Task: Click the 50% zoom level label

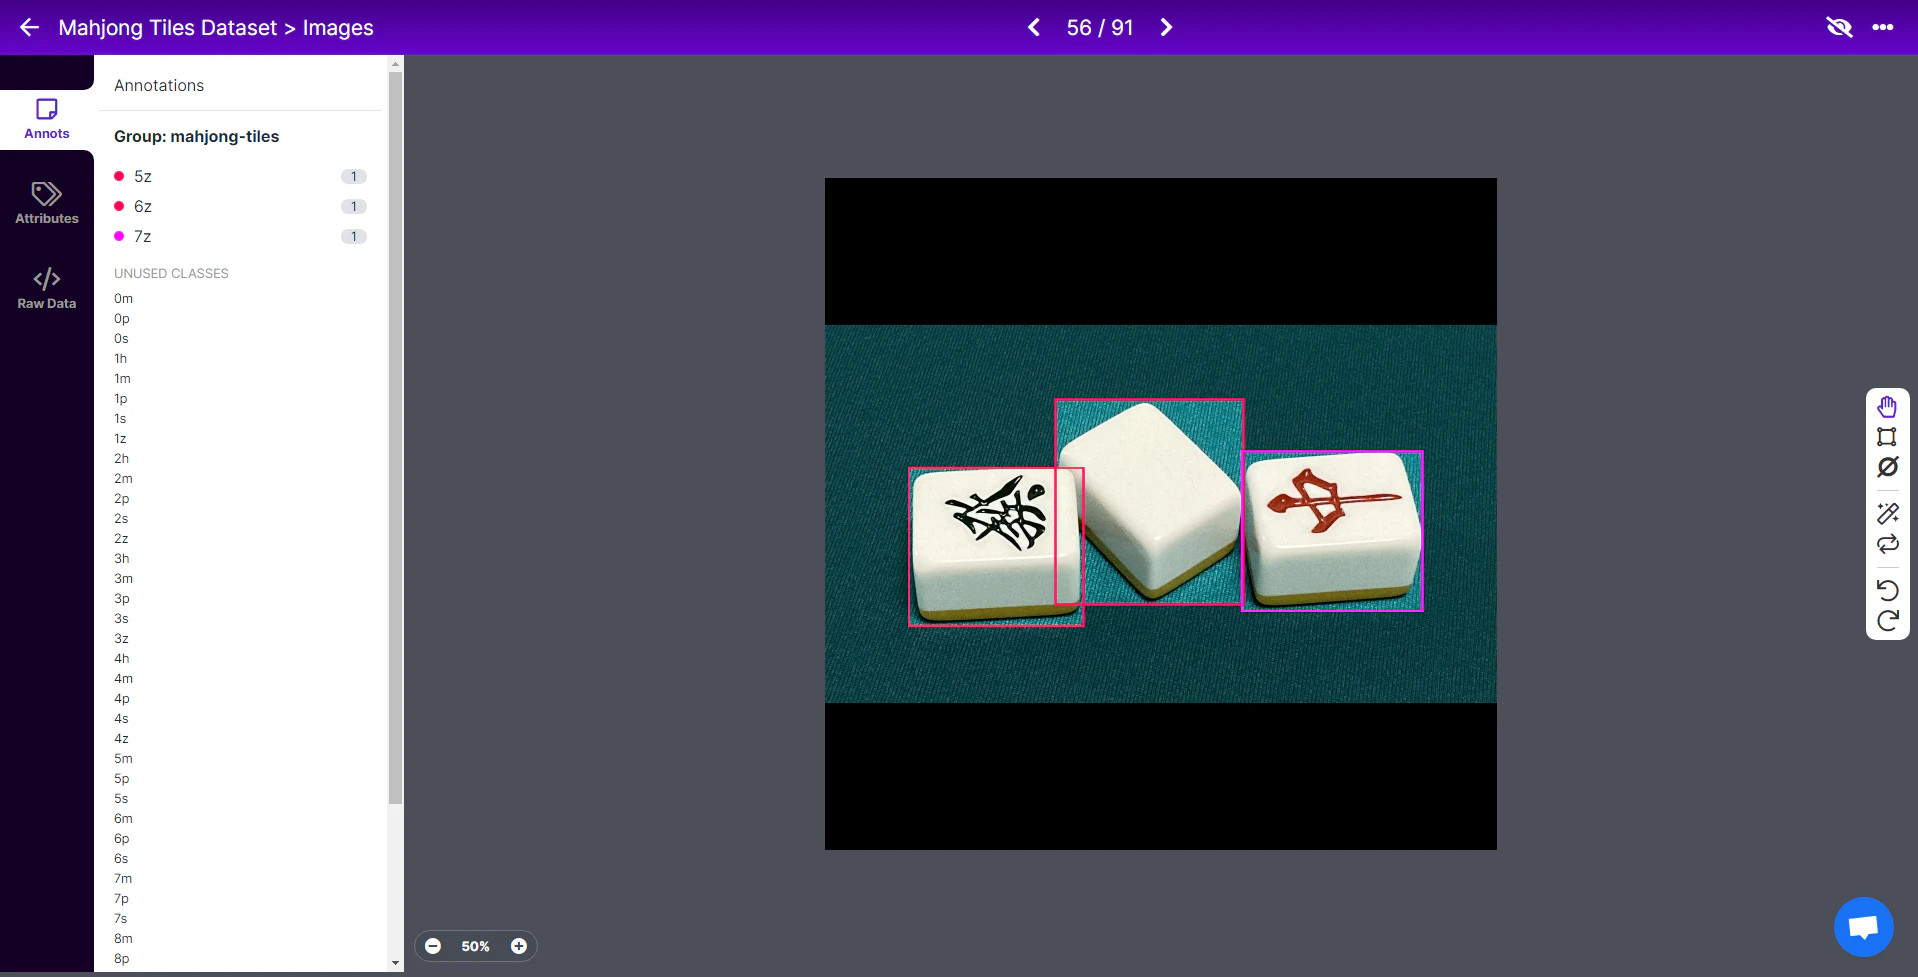Action: click(475, 946)
